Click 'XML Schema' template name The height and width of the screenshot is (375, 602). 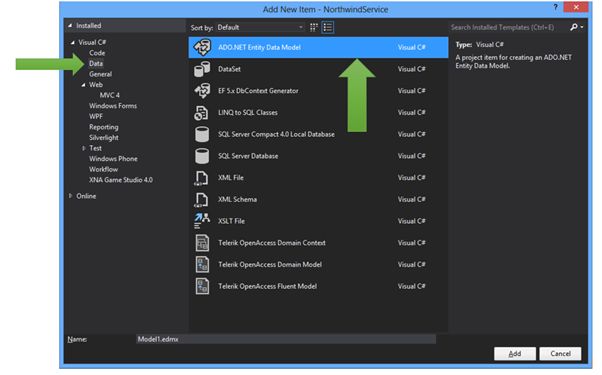point(237,200)
